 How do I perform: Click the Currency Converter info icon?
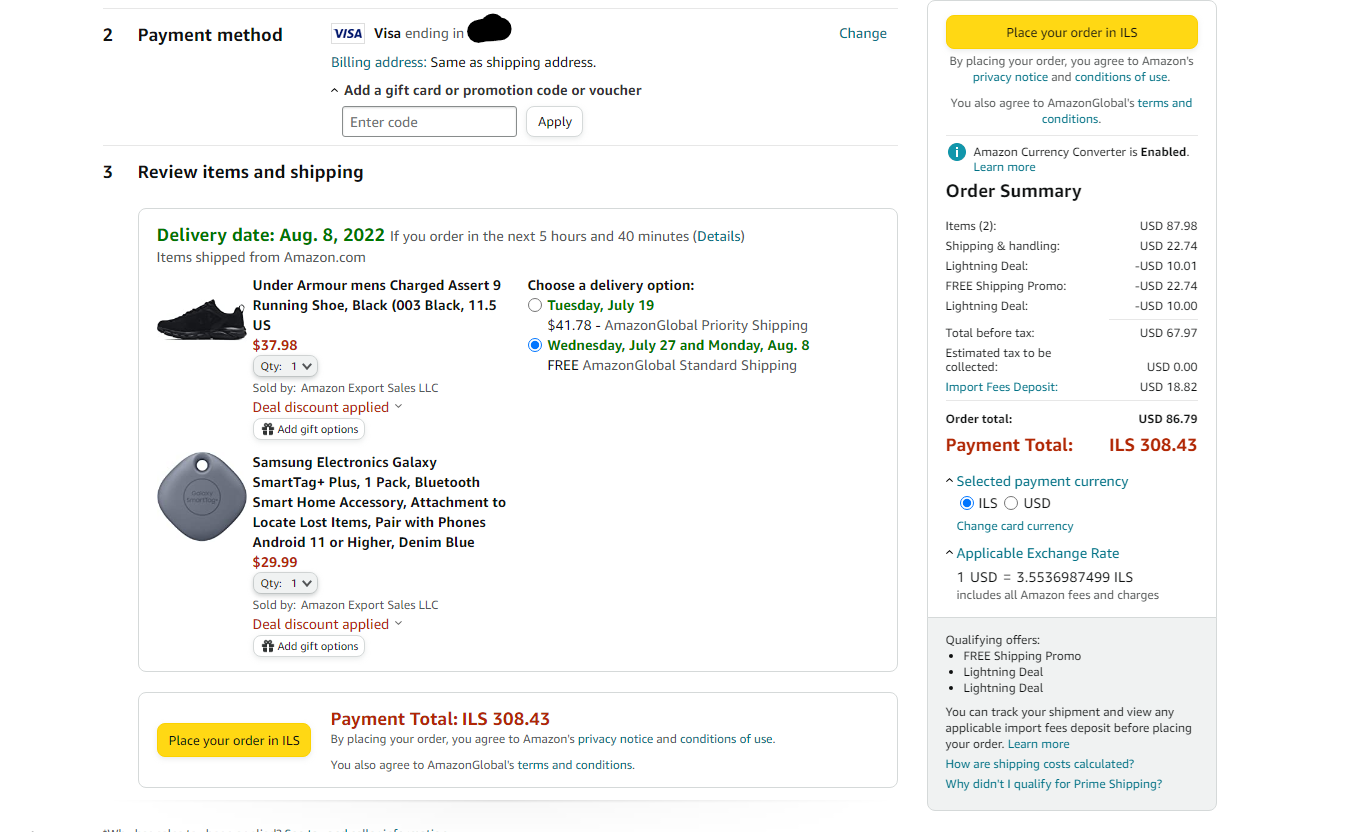click(957, 152)
